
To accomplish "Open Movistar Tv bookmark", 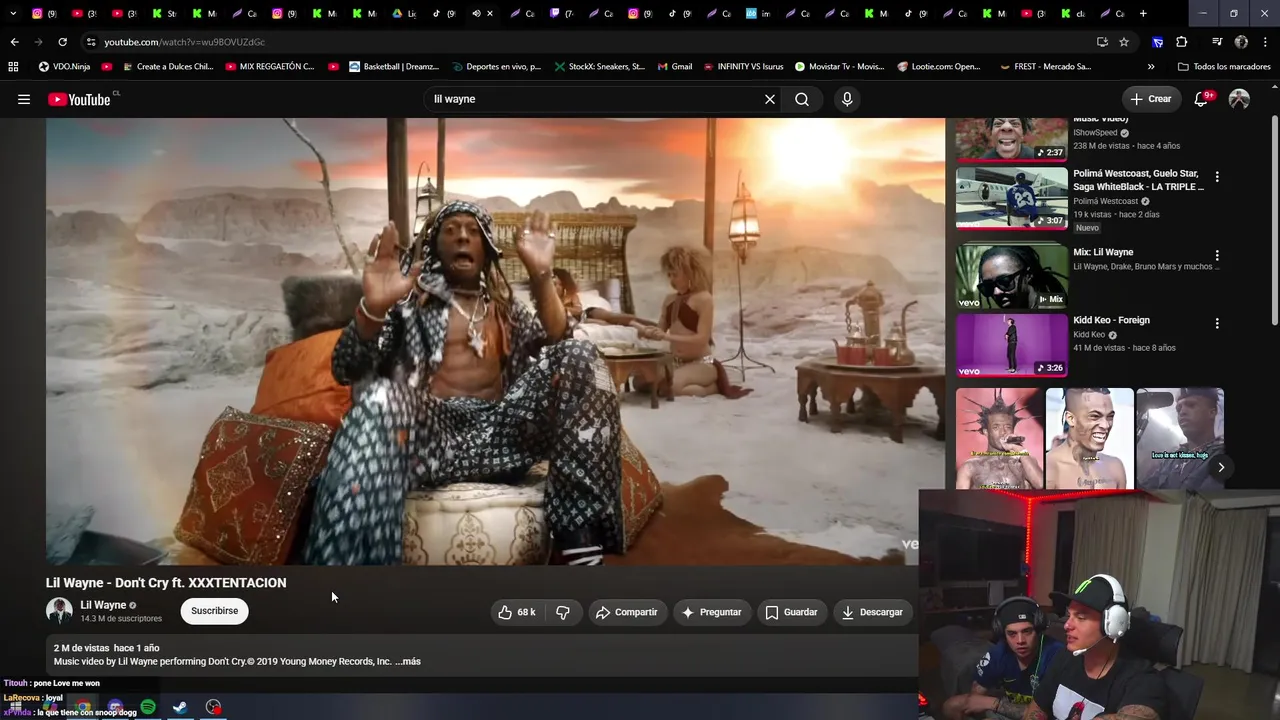I will pyautogui.click(x=839, y=67).
